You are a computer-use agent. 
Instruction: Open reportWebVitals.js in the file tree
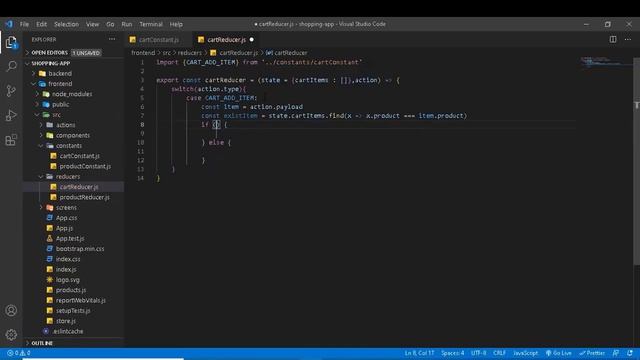80,300
